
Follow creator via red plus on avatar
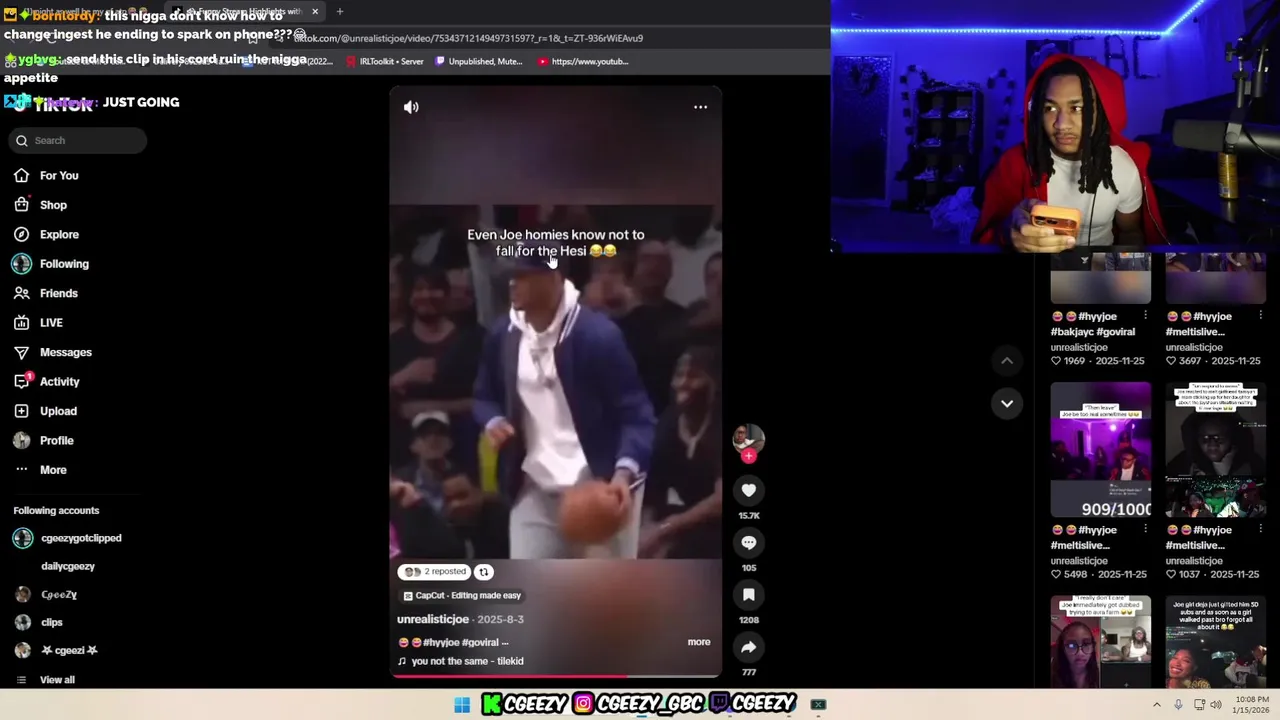point(749,456)
